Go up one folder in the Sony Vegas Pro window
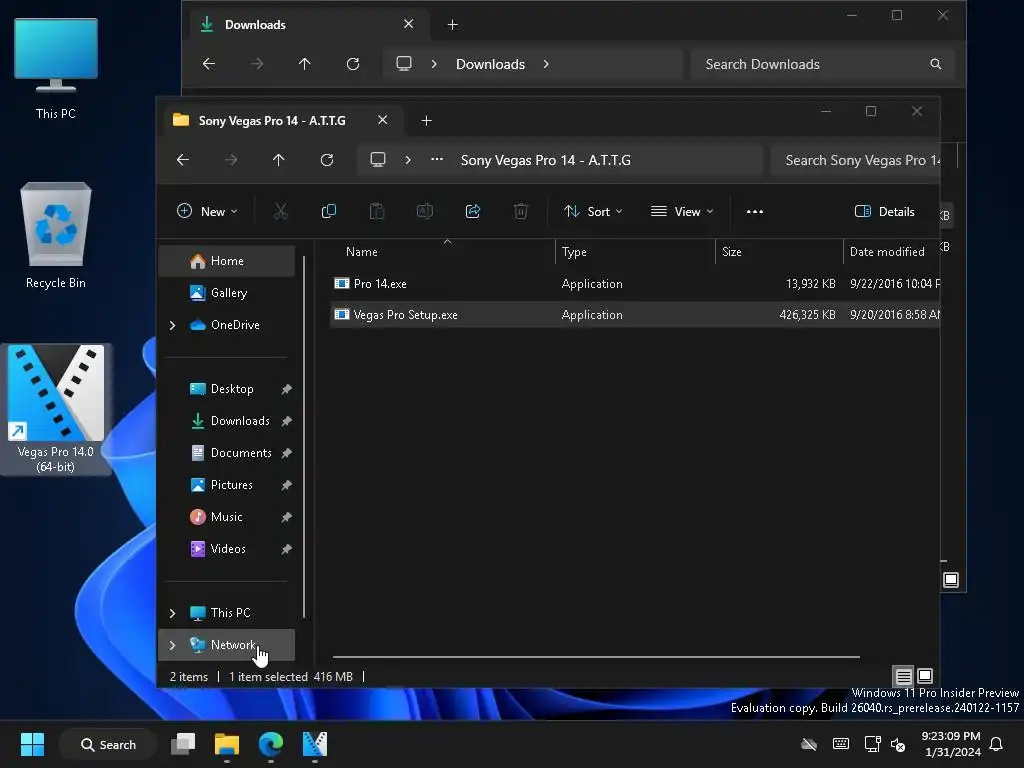This screenshot has width=1024, height=768. coord(279,160)
